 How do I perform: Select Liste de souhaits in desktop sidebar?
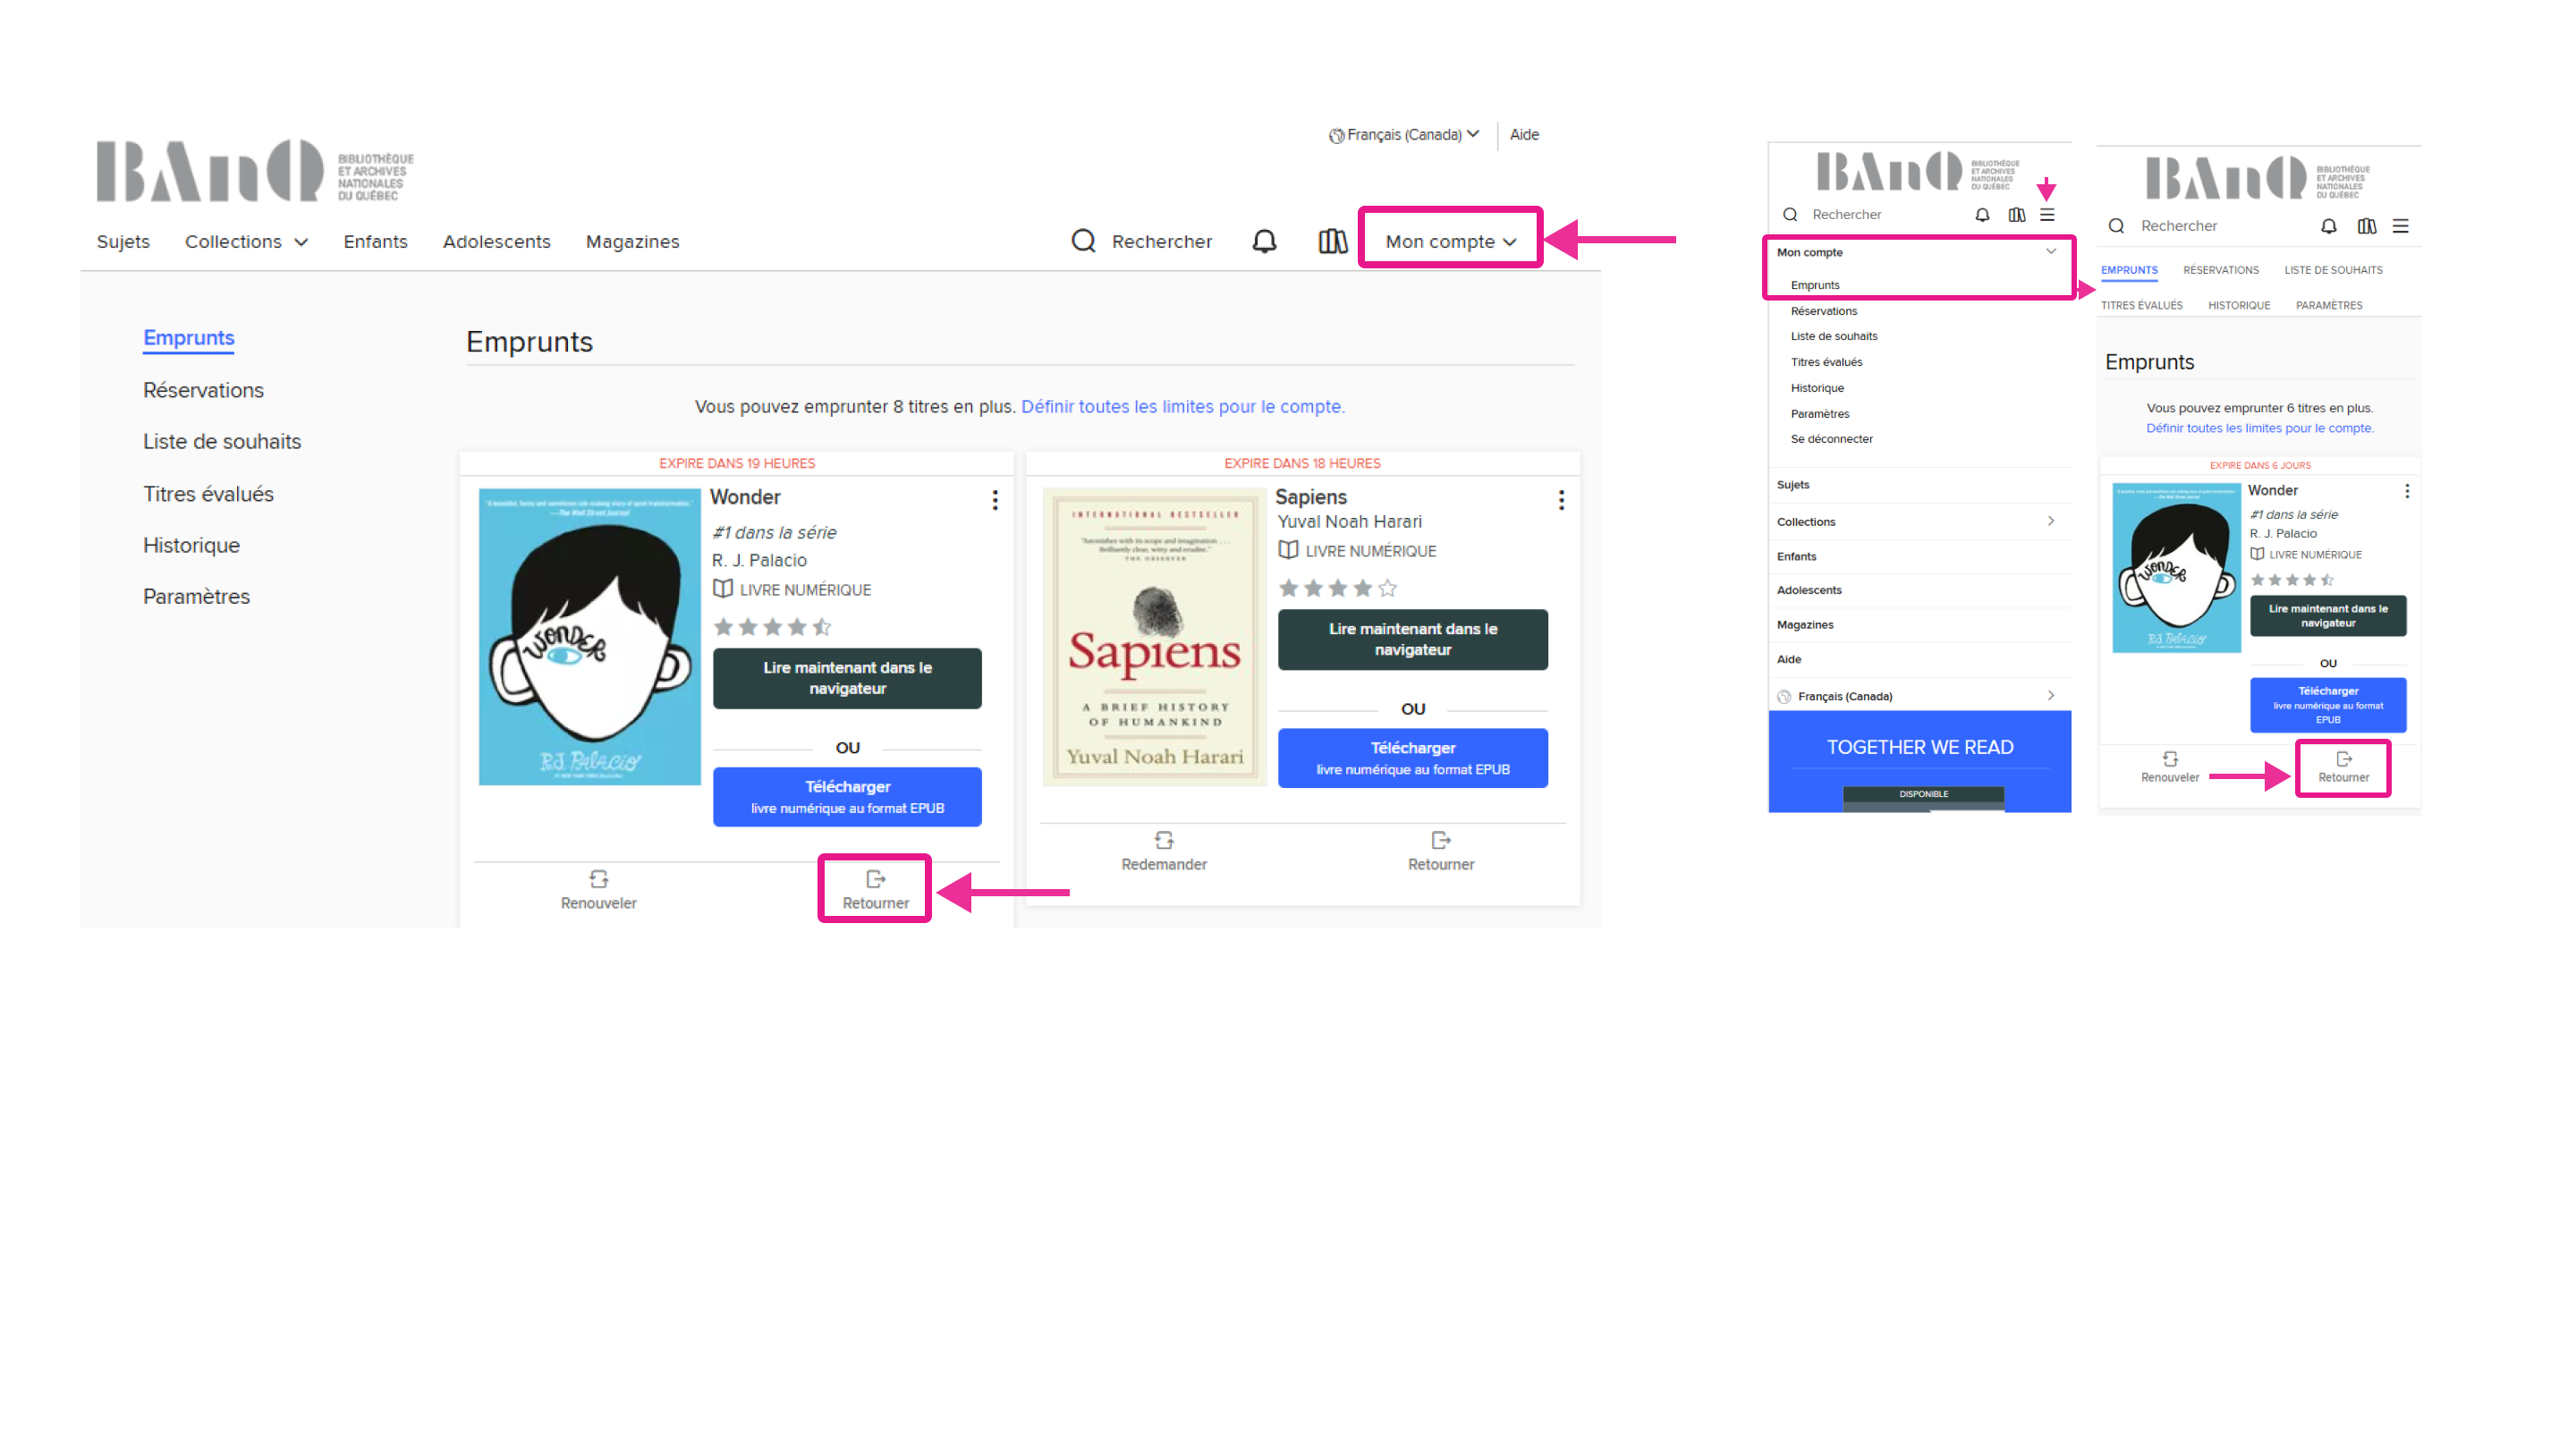[x=222, y=441]
